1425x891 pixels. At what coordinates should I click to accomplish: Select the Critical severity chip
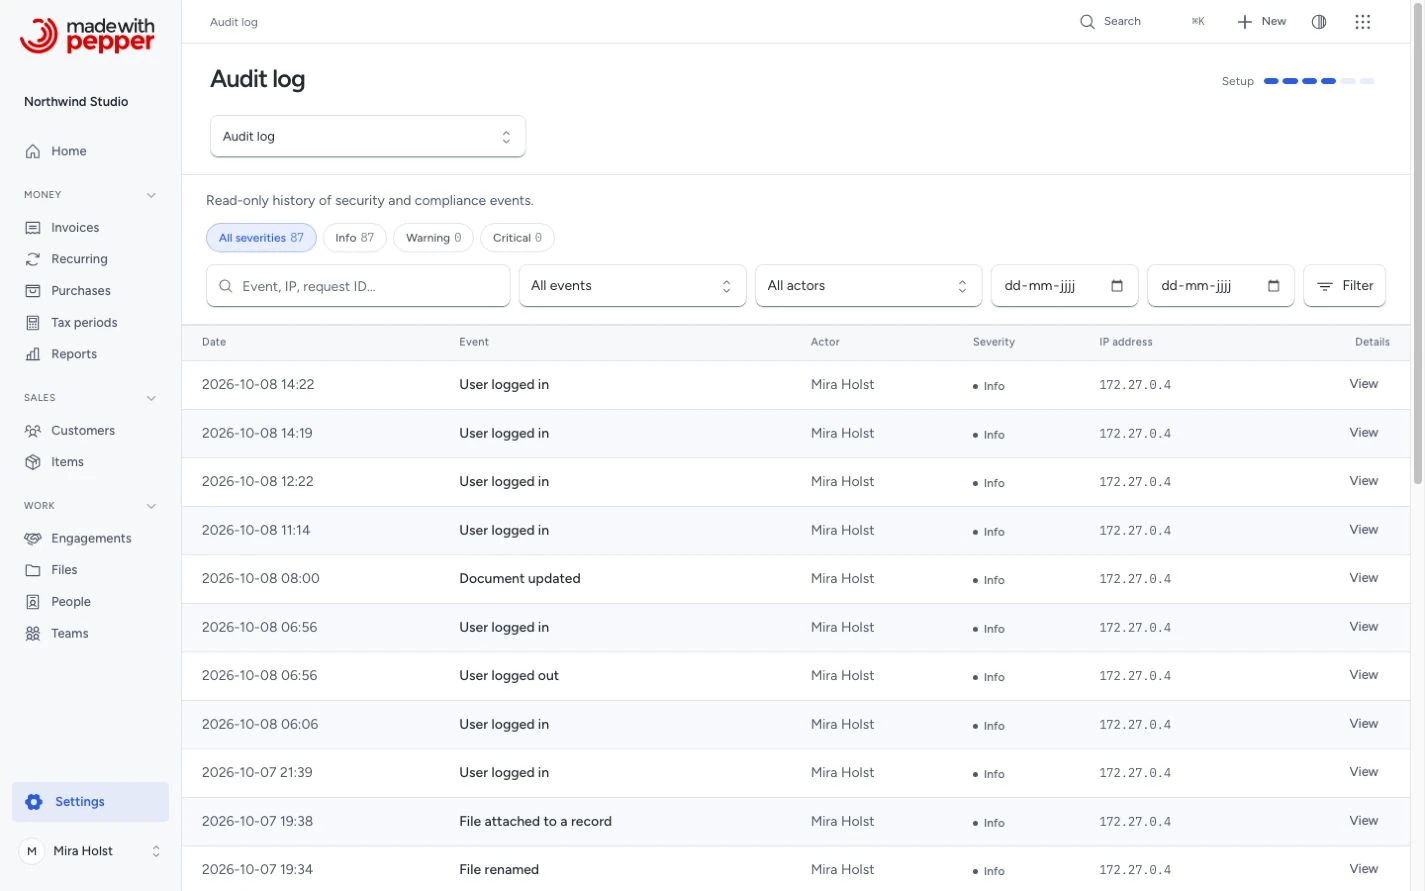(x=517, y=238)
